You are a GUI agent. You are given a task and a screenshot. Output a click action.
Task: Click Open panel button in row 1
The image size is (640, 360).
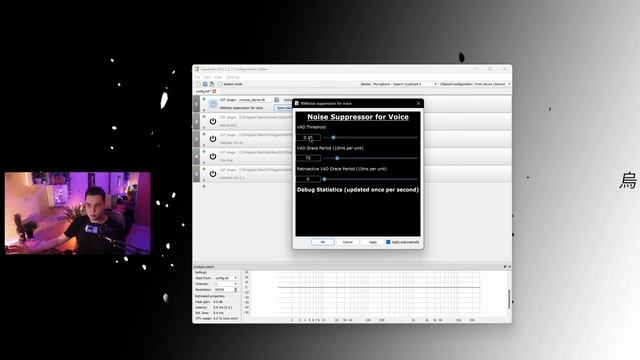283,108
